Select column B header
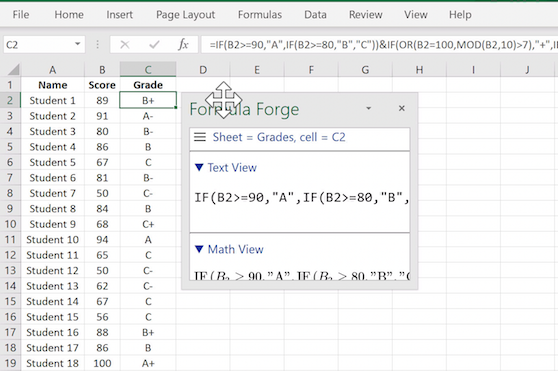This screenshot has width=558, height=371. coord(102,70)
